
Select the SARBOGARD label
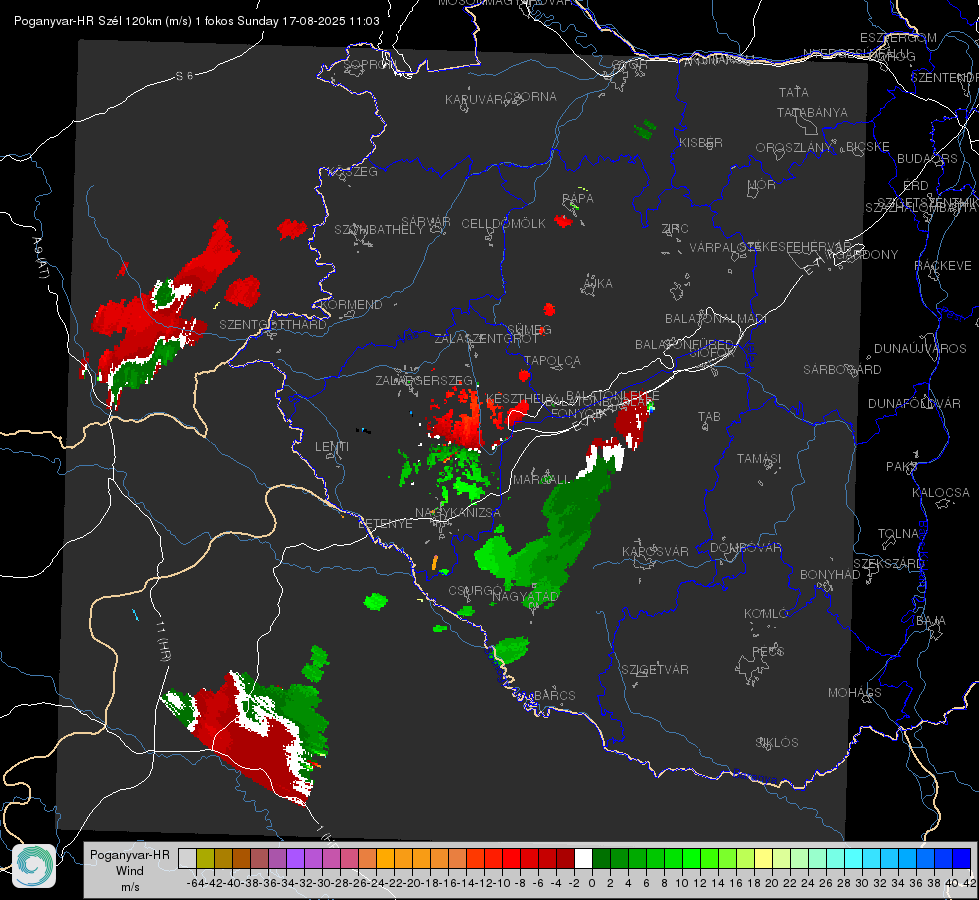842,370
